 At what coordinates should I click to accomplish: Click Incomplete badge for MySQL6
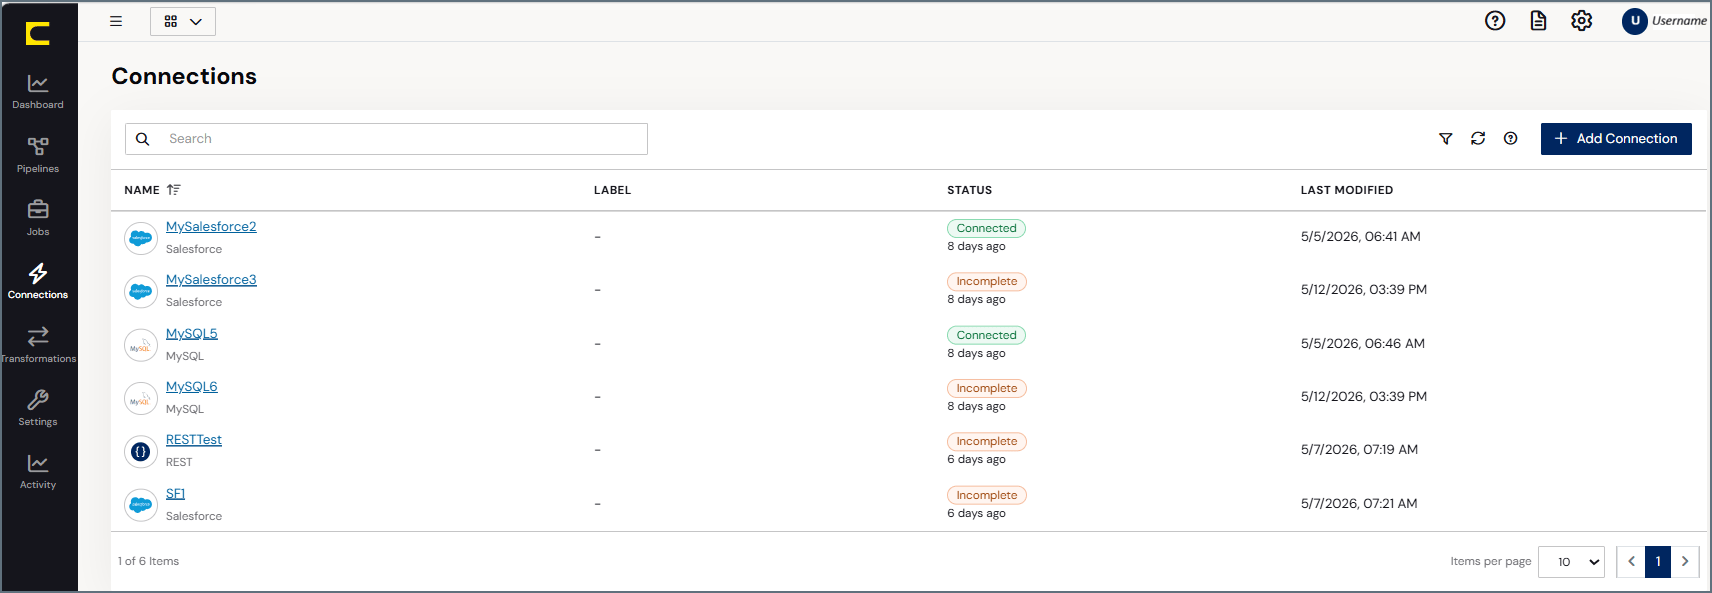(987, 388)
